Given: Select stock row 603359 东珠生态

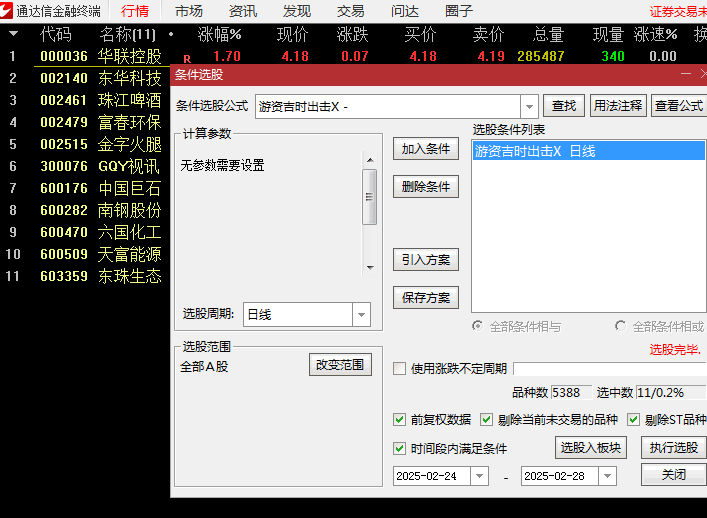Looking at the screenshot, I should coord(85,276).
